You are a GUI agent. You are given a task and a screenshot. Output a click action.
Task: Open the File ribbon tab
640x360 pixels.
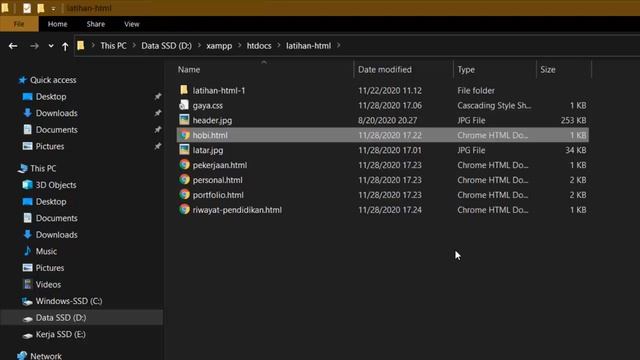point(19,24)
